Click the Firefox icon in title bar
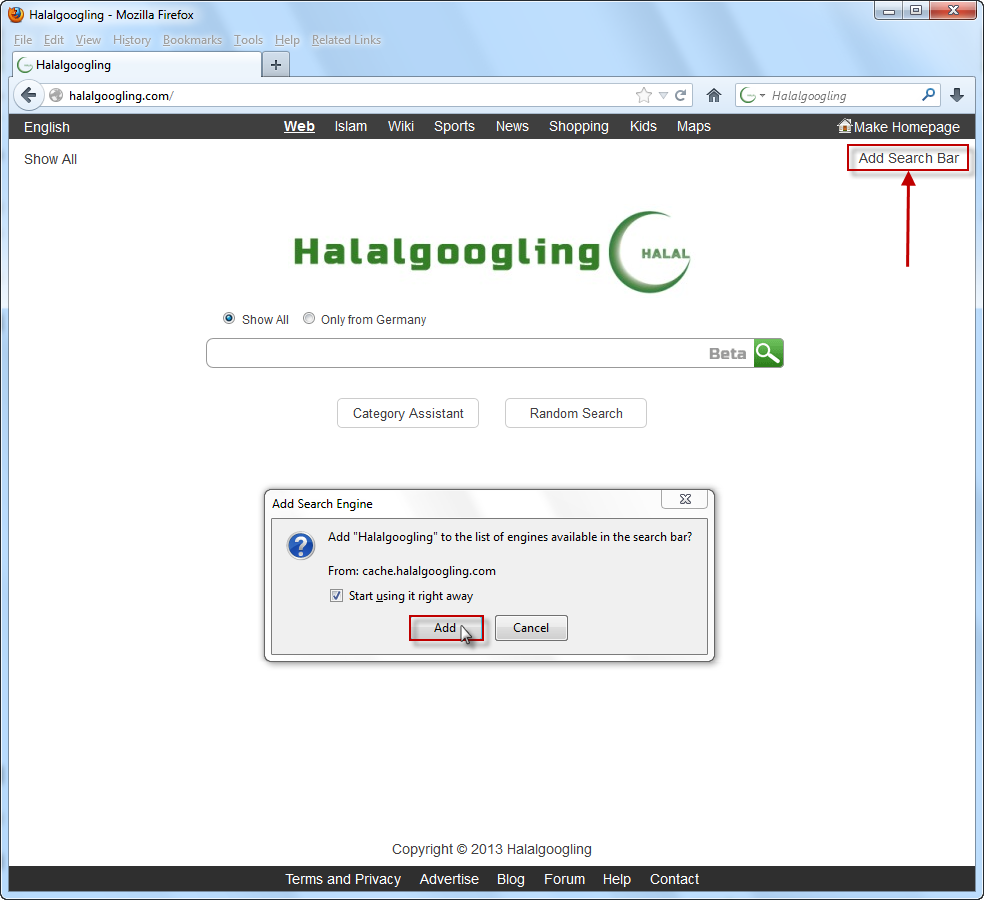Image resolution: width=984 pixels, height=900 pixels. (16, 14)
